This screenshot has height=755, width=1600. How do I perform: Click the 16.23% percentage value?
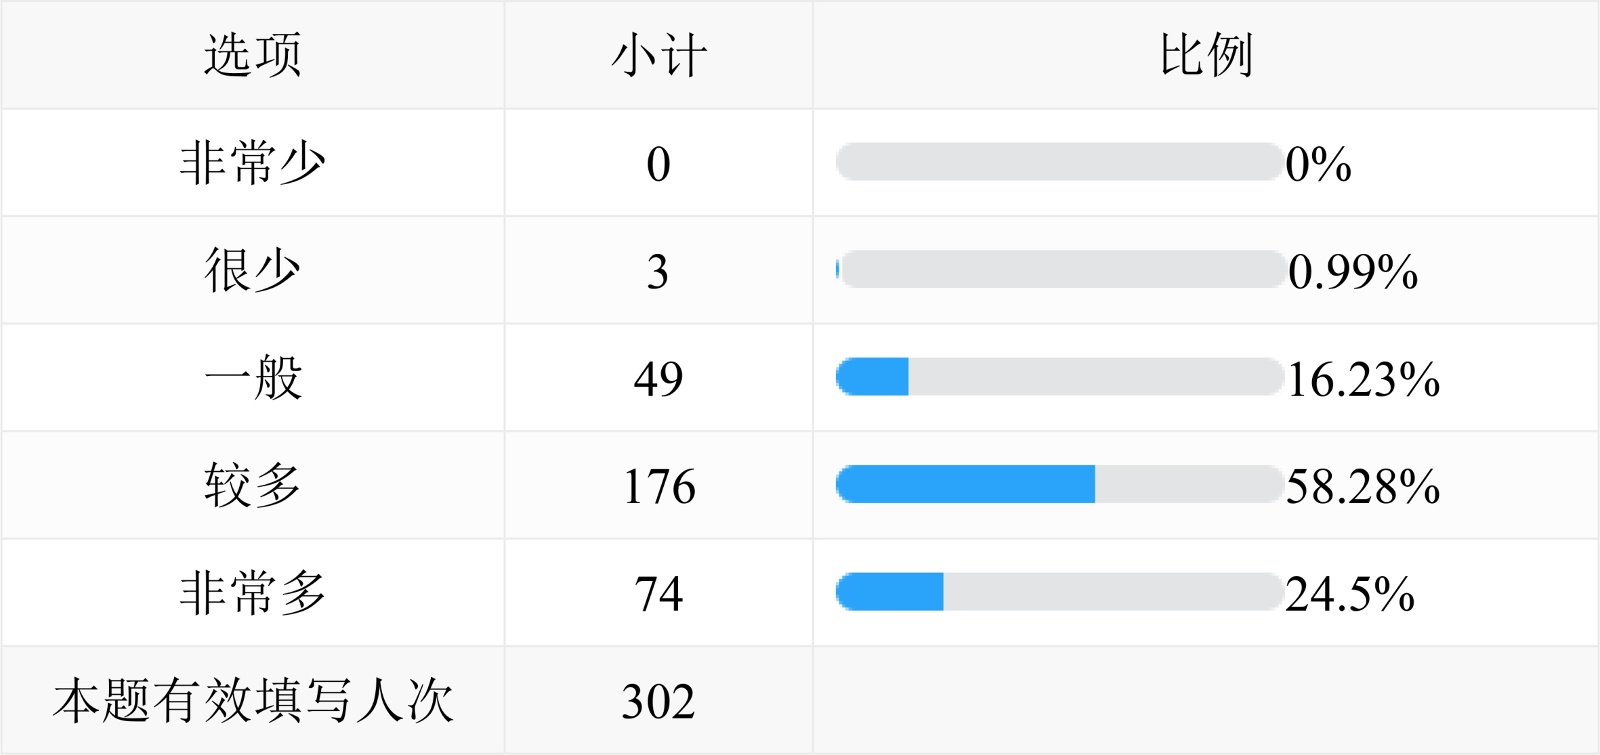1363,379
